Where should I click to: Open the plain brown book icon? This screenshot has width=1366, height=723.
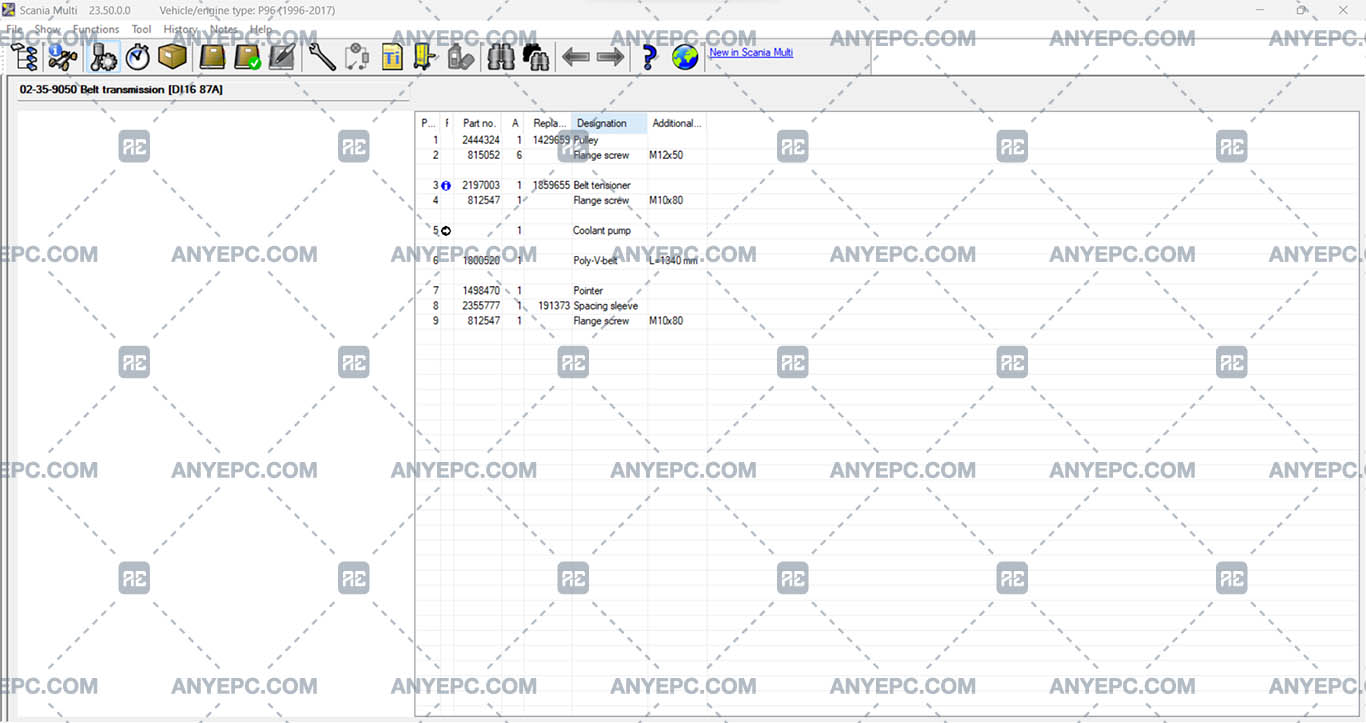pyautogui.click(x=212, y=57)
